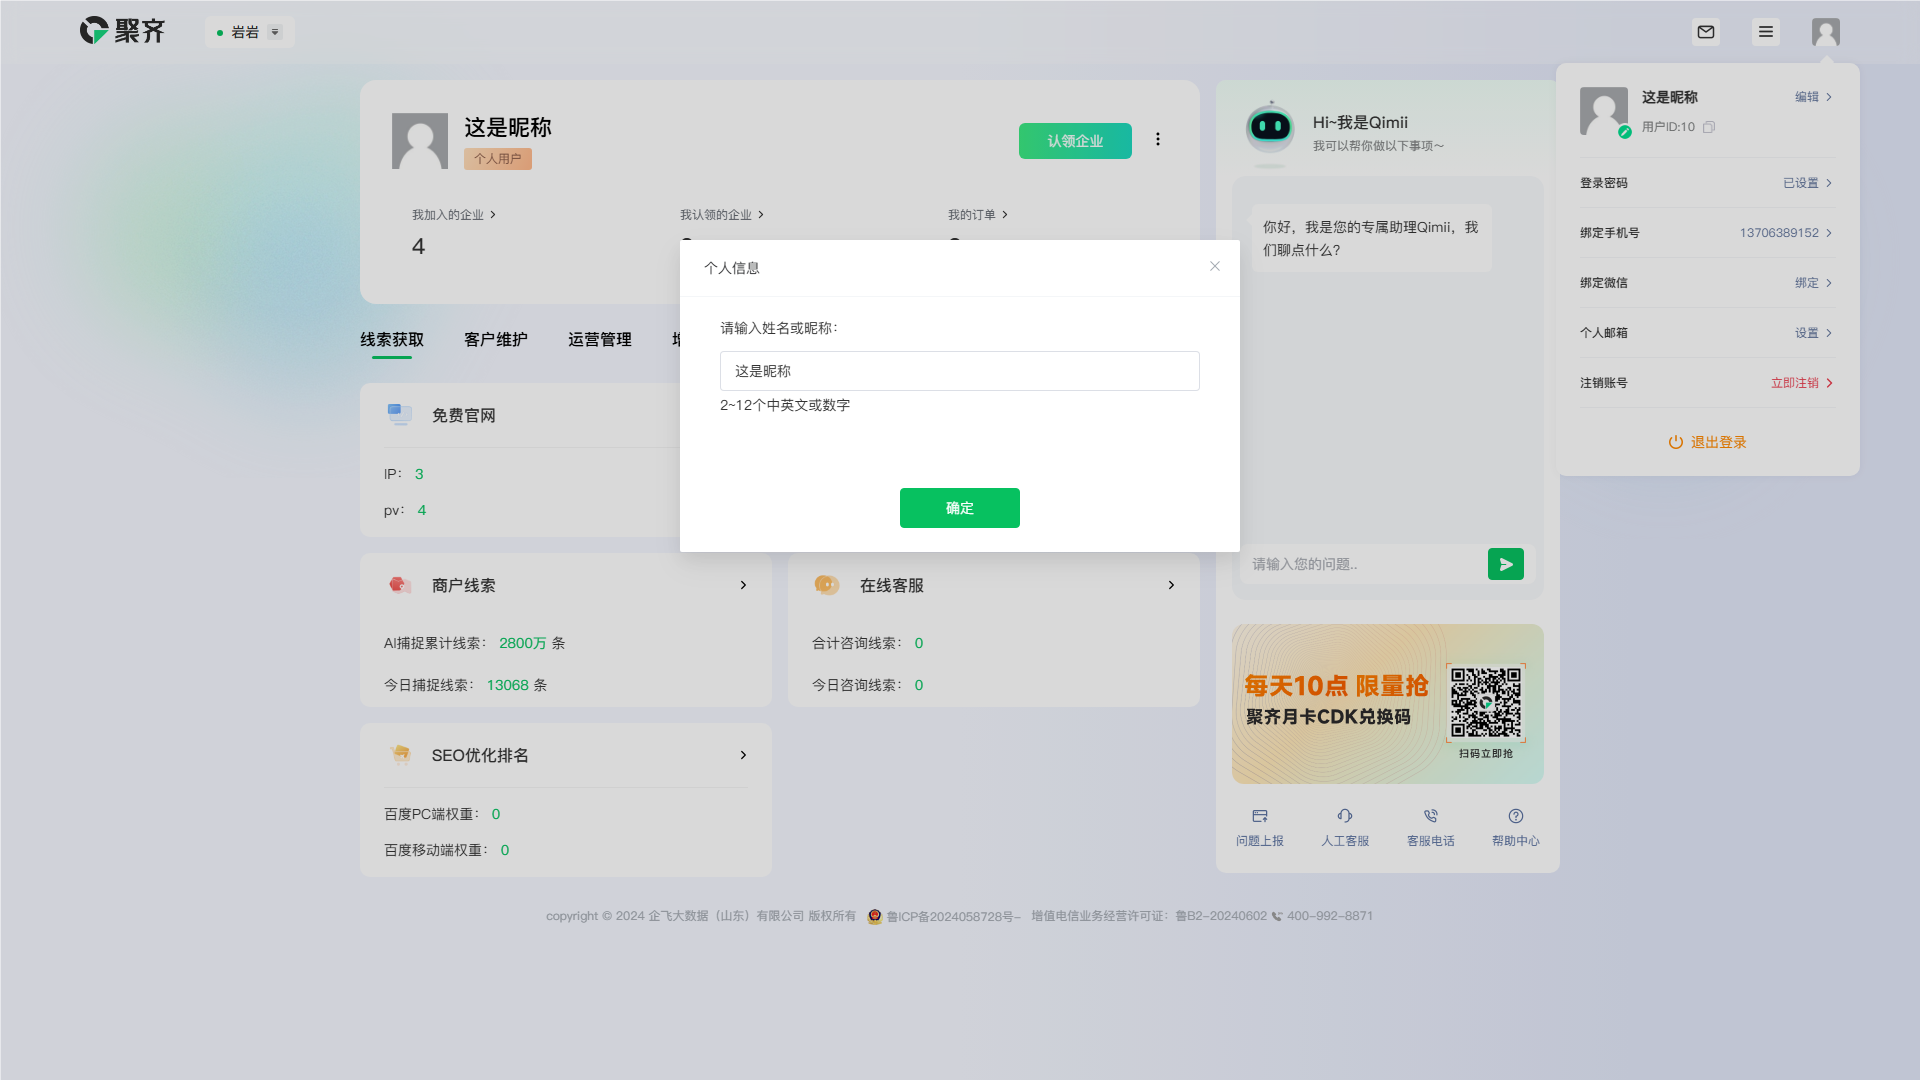Open the mail messages icon

click(1706, 32)
